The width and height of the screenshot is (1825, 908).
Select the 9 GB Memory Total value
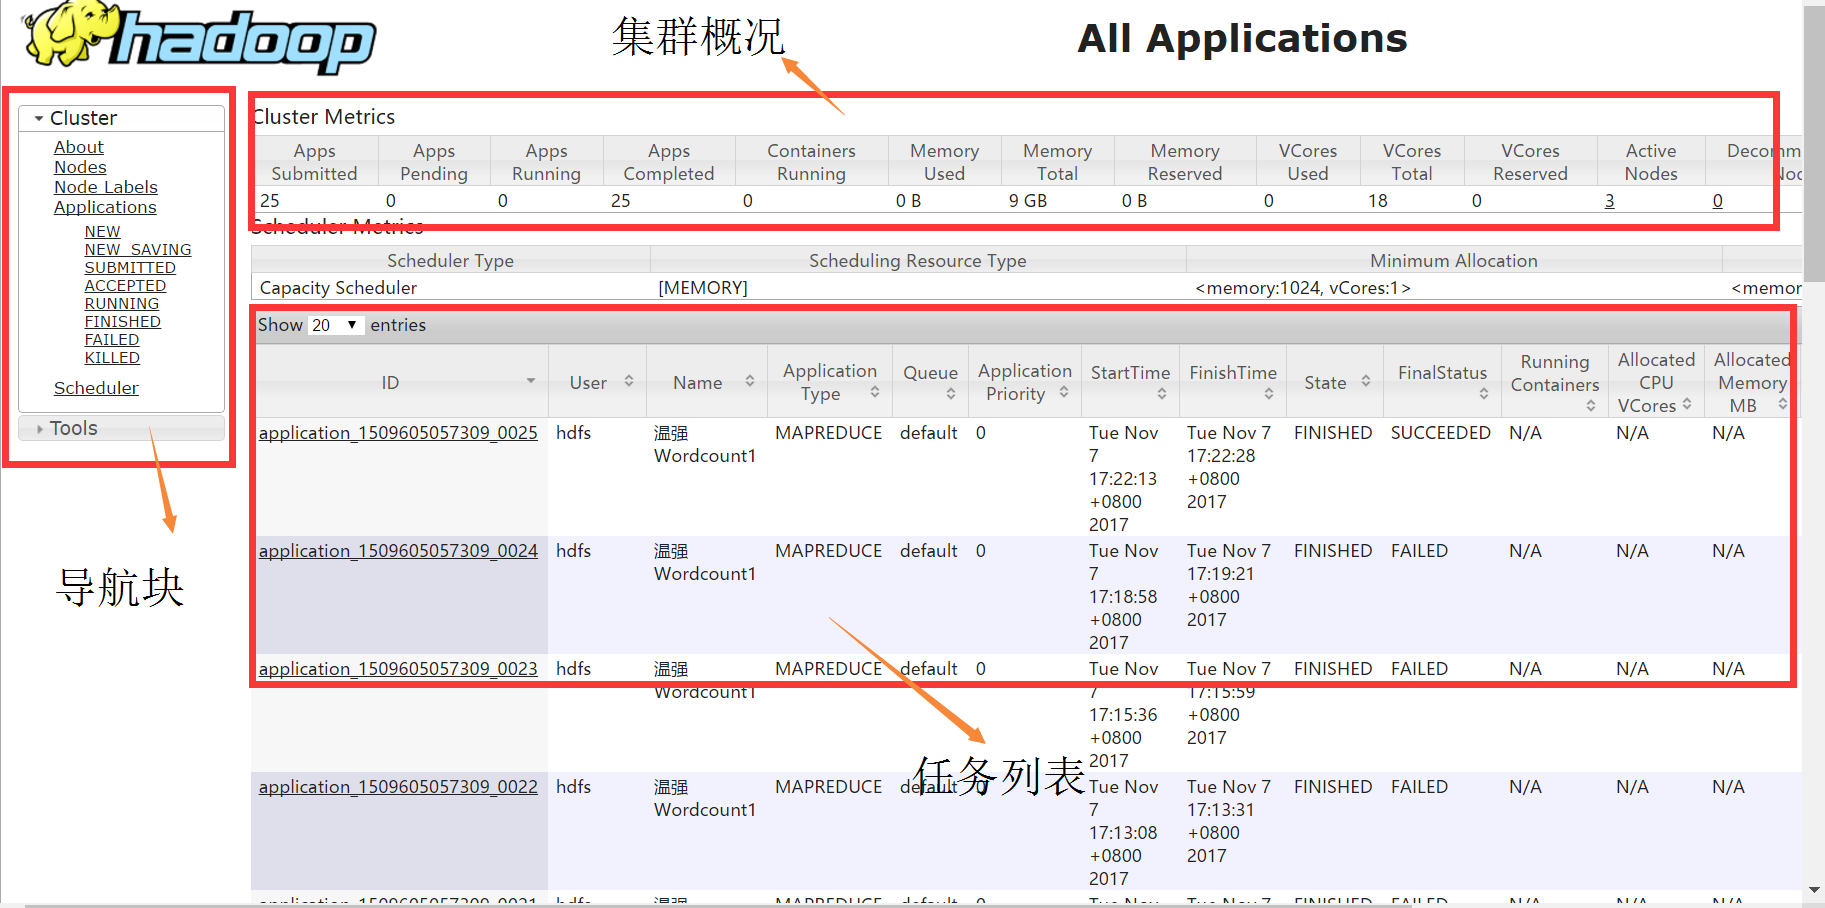[x=1028, y=201]
